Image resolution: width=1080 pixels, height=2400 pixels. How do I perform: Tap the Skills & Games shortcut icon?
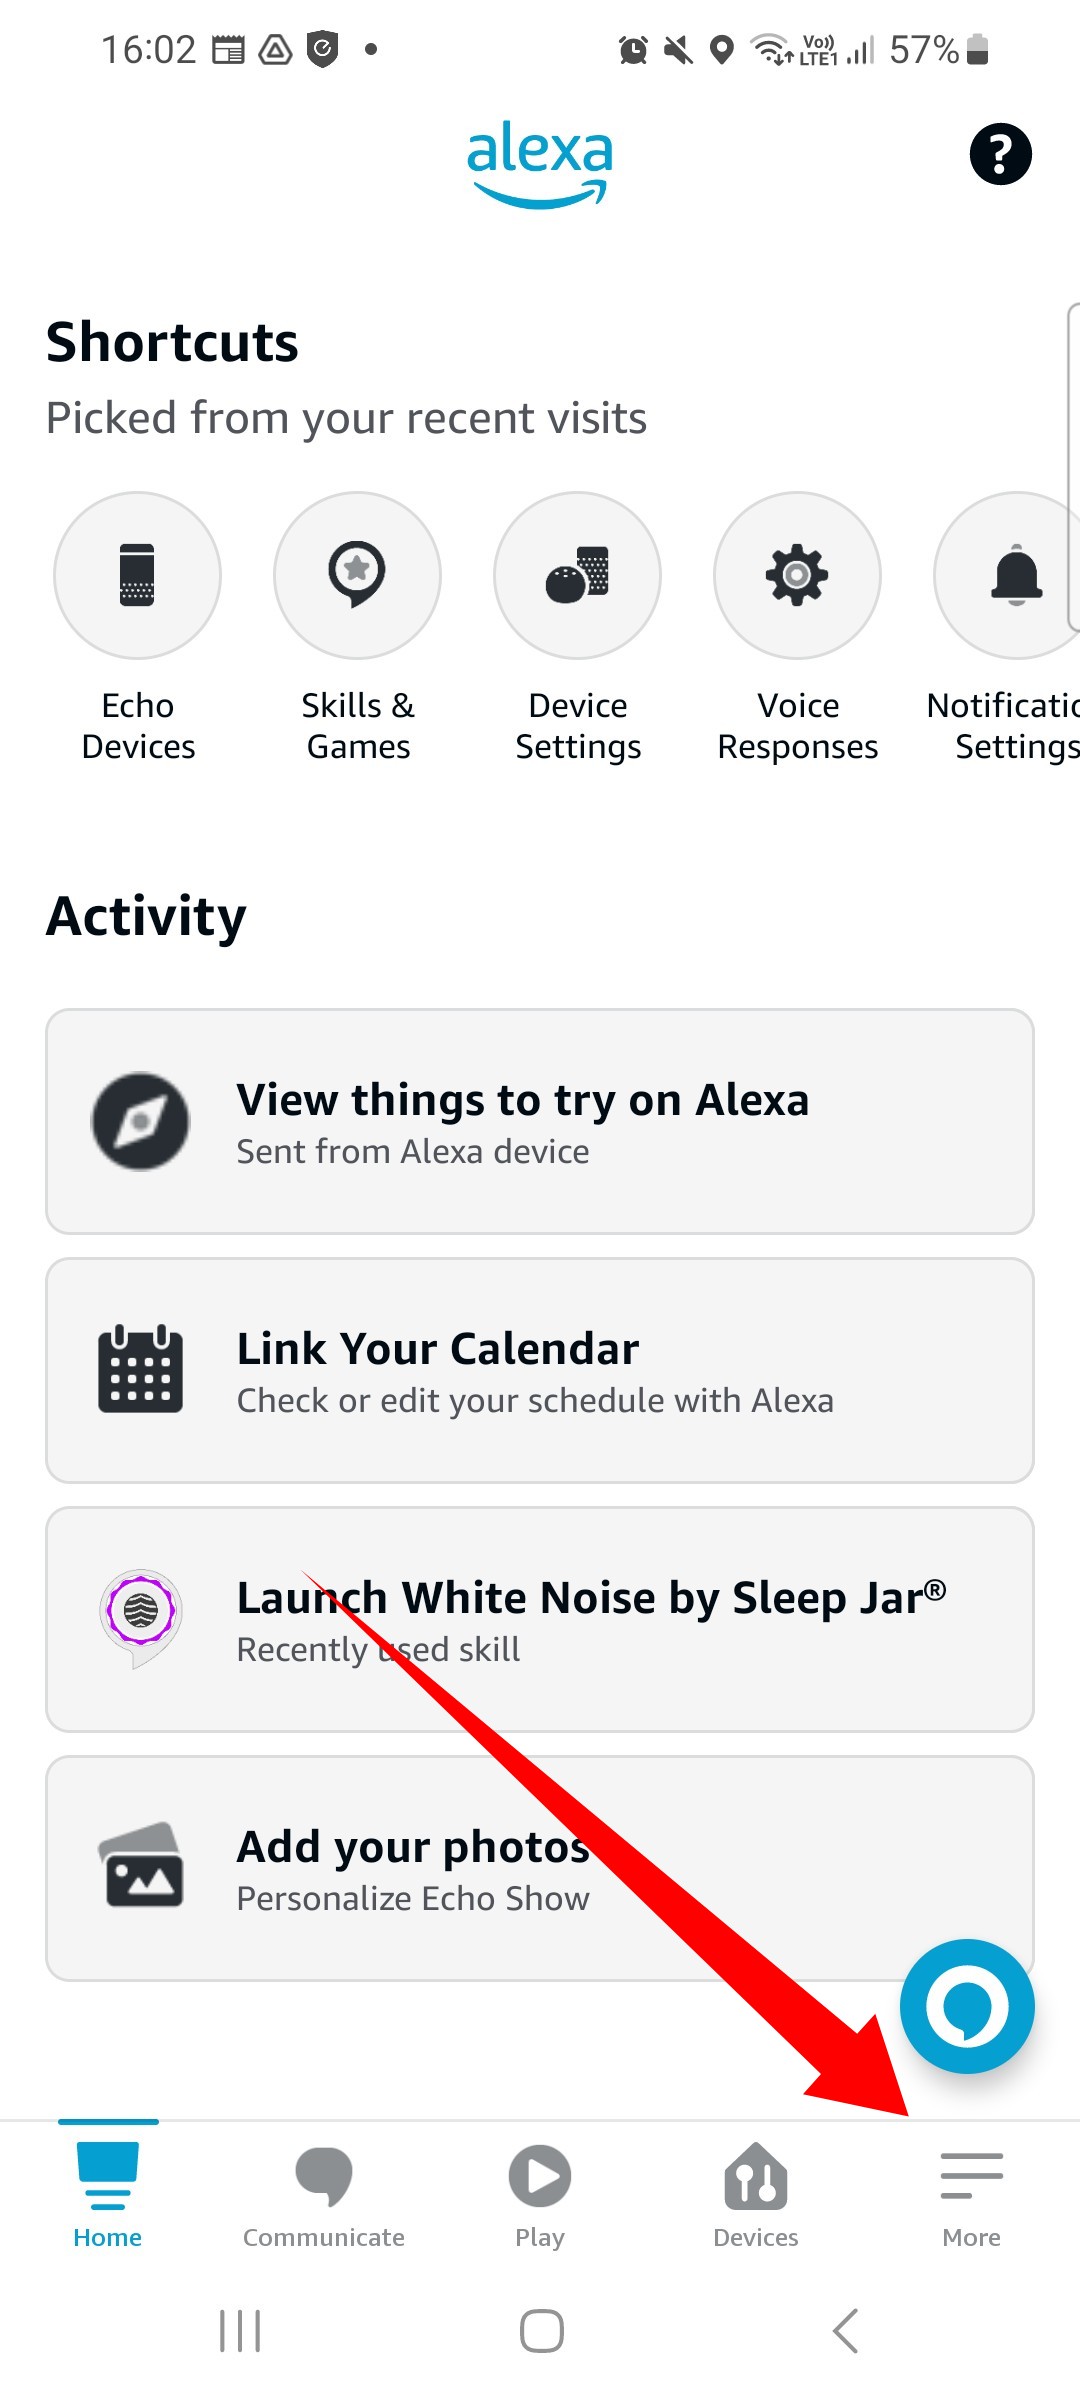click(x=357, y=575)
